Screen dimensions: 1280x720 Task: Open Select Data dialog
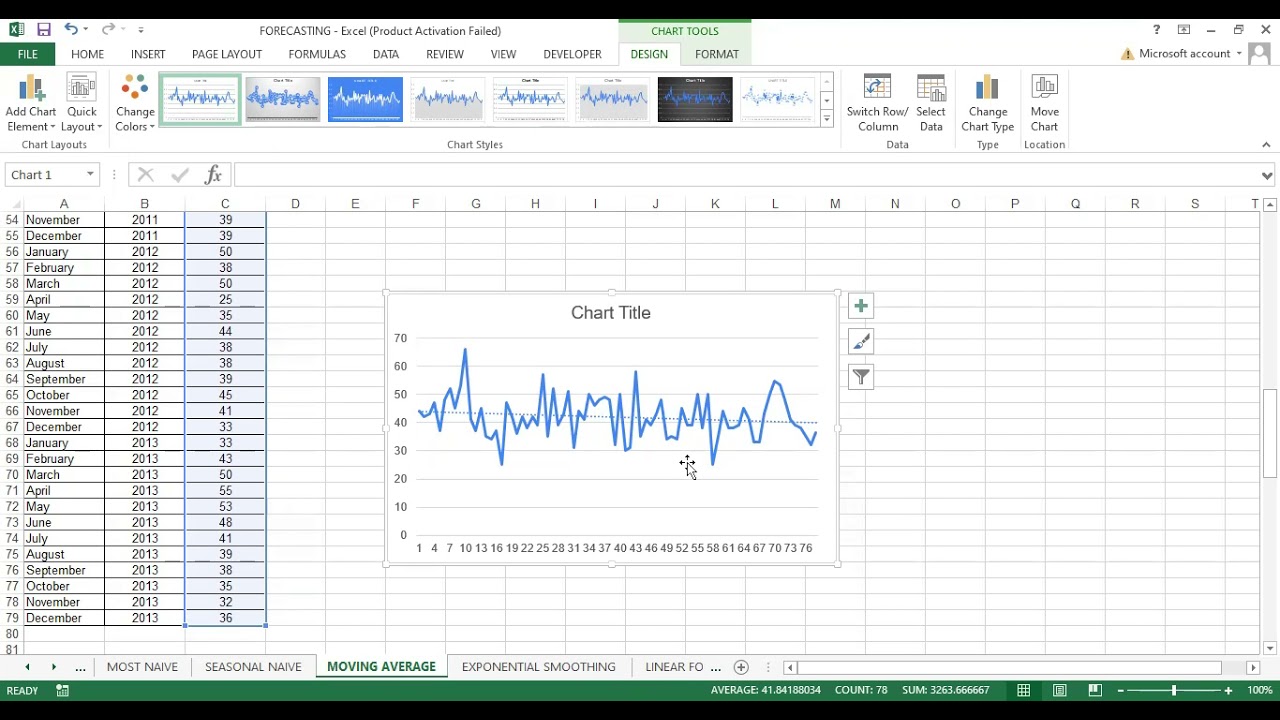[931, 103]
